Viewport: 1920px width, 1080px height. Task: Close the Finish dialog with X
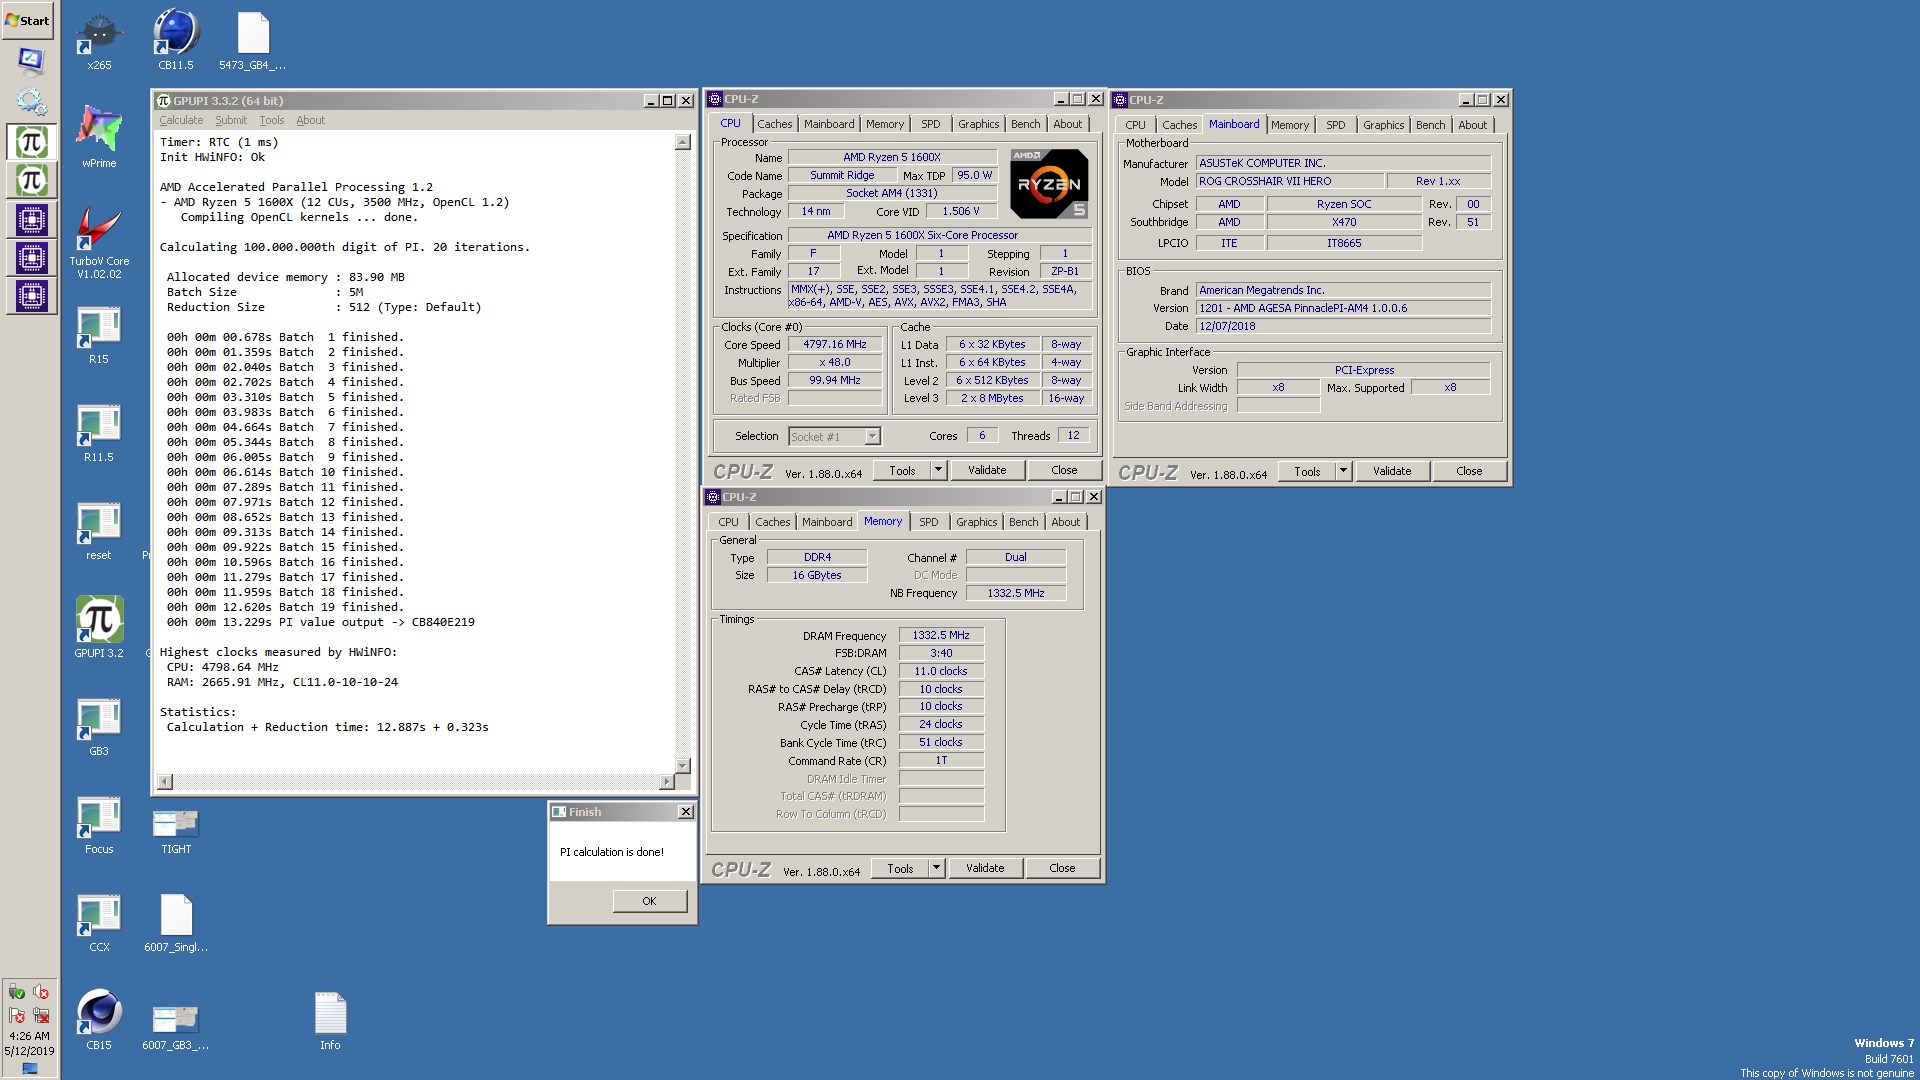coord(686,812)
